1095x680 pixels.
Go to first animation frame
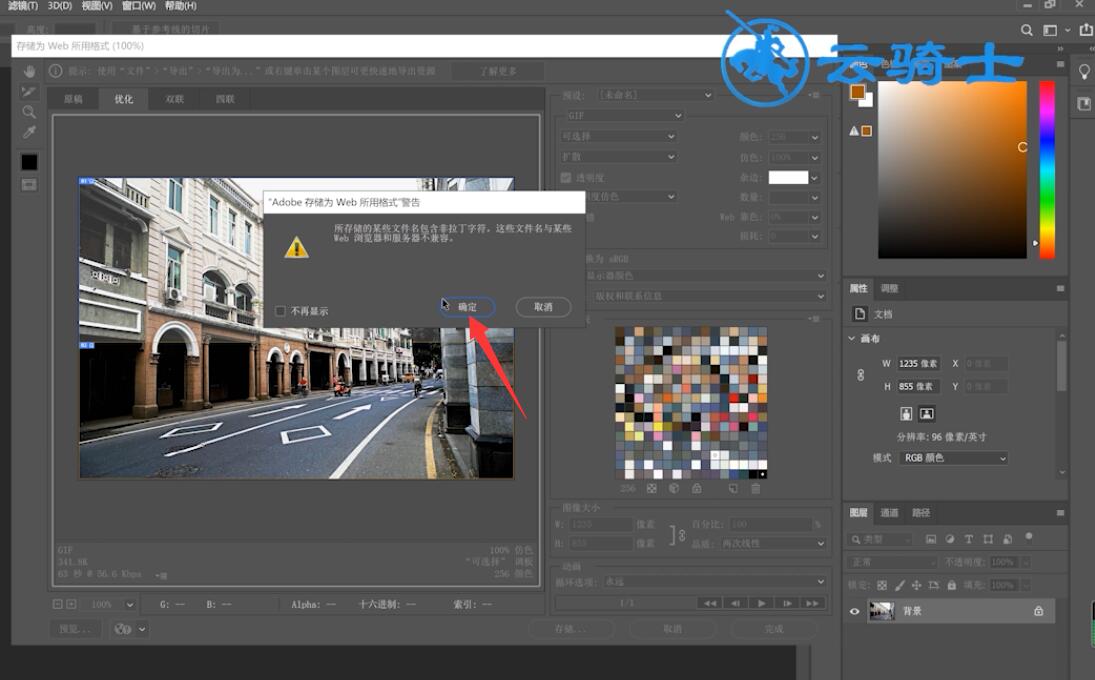(710, 603)
